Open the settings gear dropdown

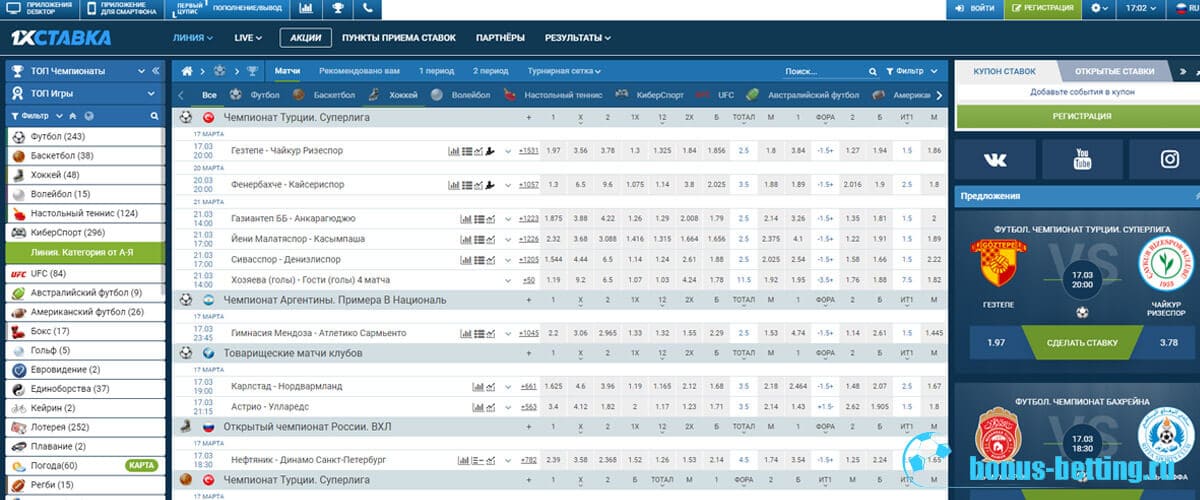coord(1101,8)
